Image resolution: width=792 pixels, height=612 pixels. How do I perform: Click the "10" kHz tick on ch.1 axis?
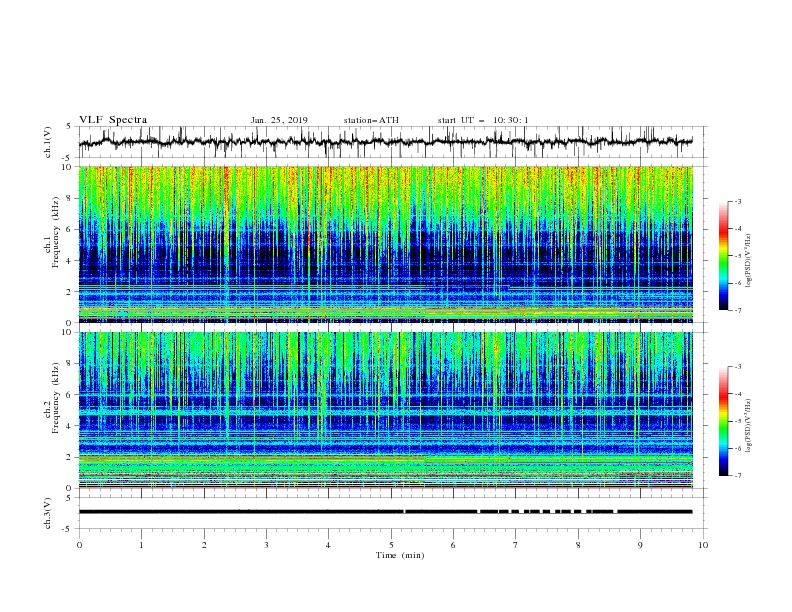69,167
